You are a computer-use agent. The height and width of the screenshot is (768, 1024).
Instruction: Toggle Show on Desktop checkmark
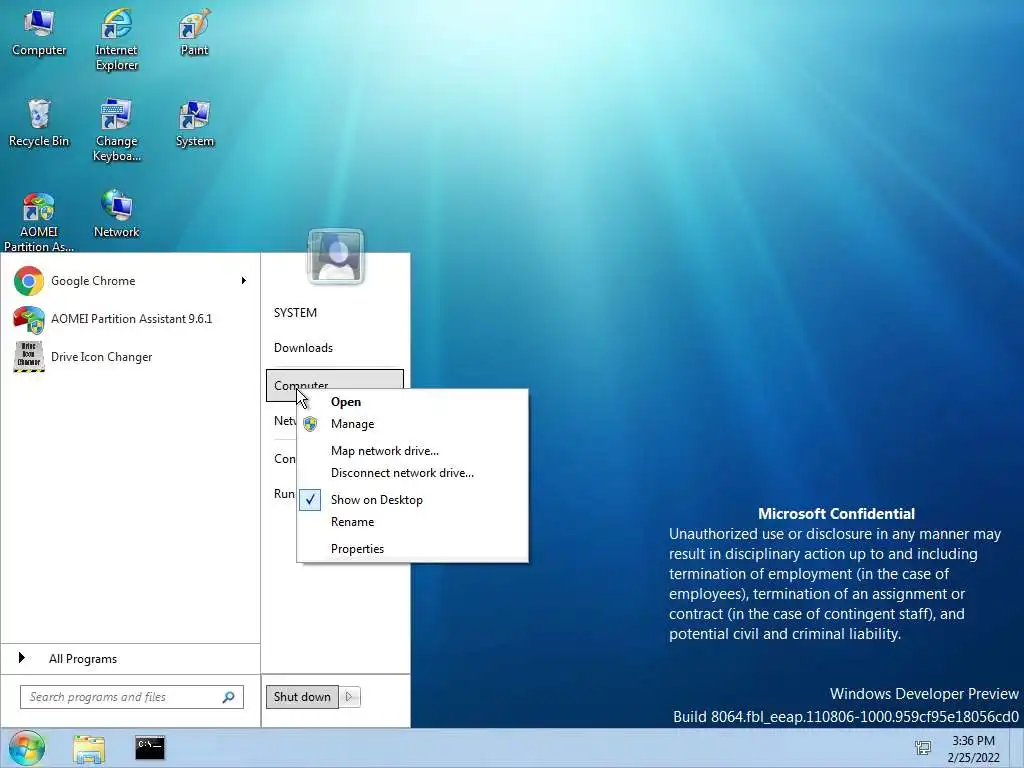(310, 500)
